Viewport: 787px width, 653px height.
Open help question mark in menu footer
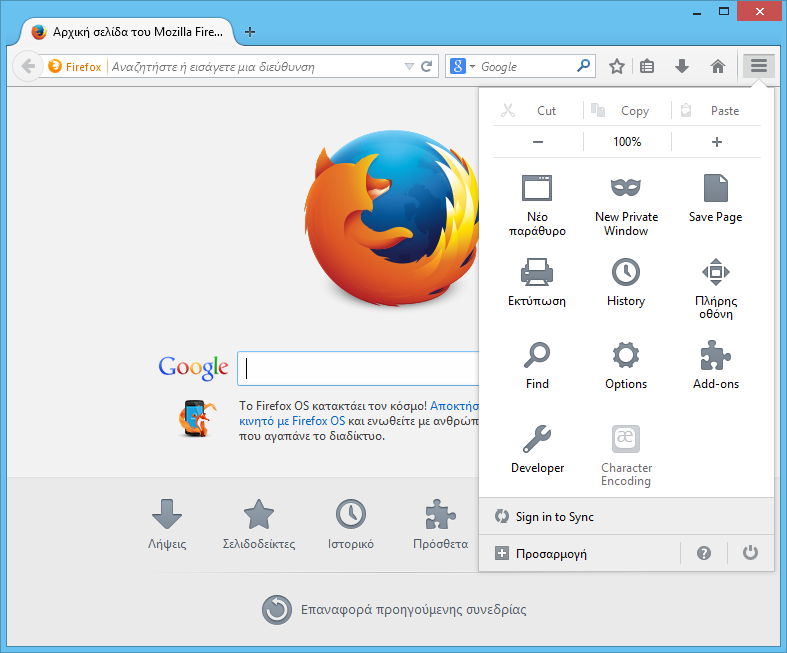tap(704, 553)
